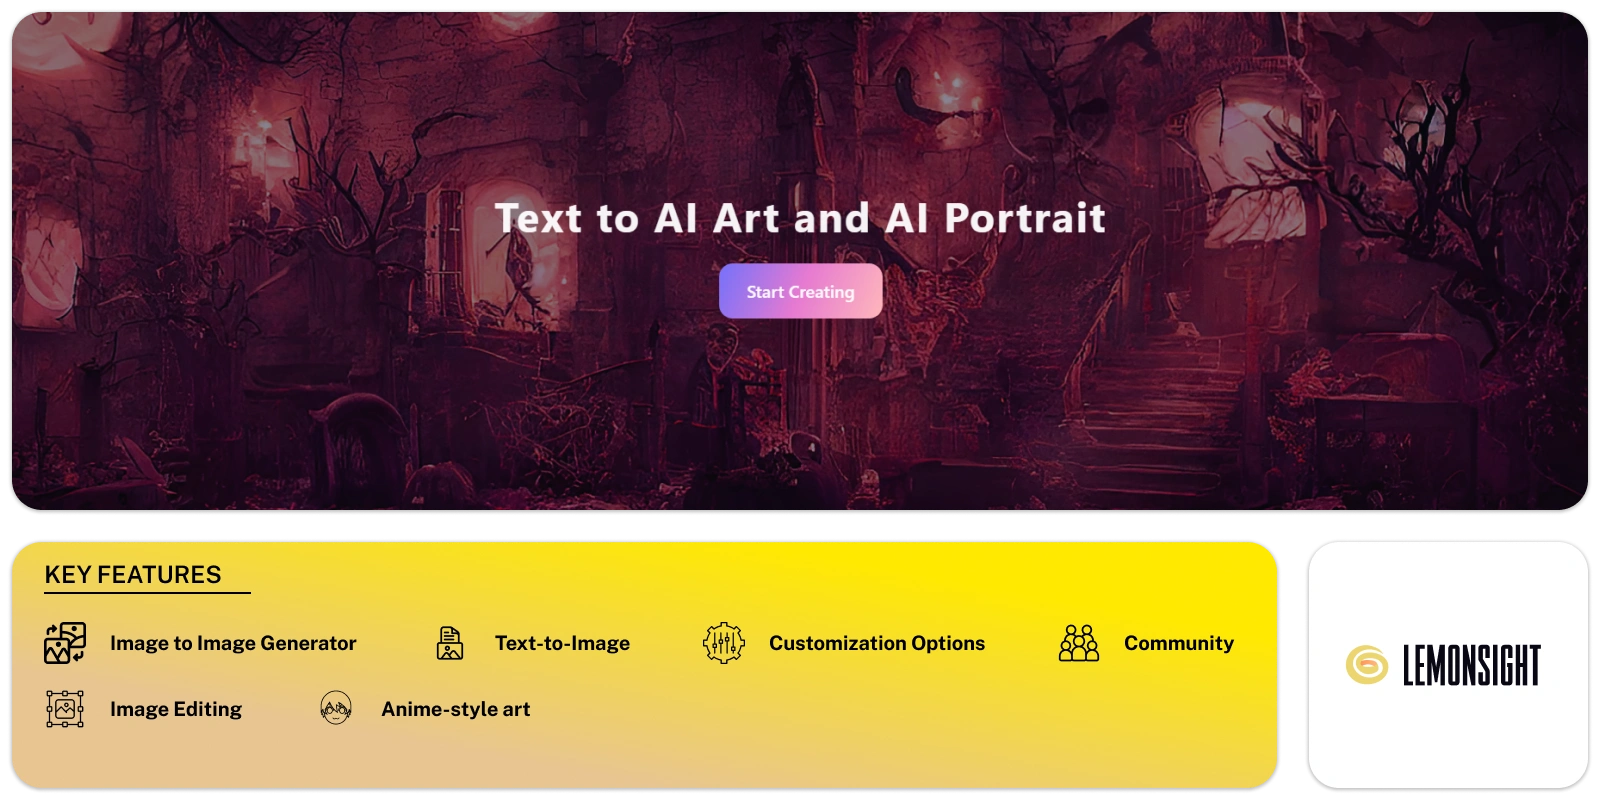Screen dimensions: 1600x800
Task: Click the Text to AI Art headline
Action: click(800, 218)
